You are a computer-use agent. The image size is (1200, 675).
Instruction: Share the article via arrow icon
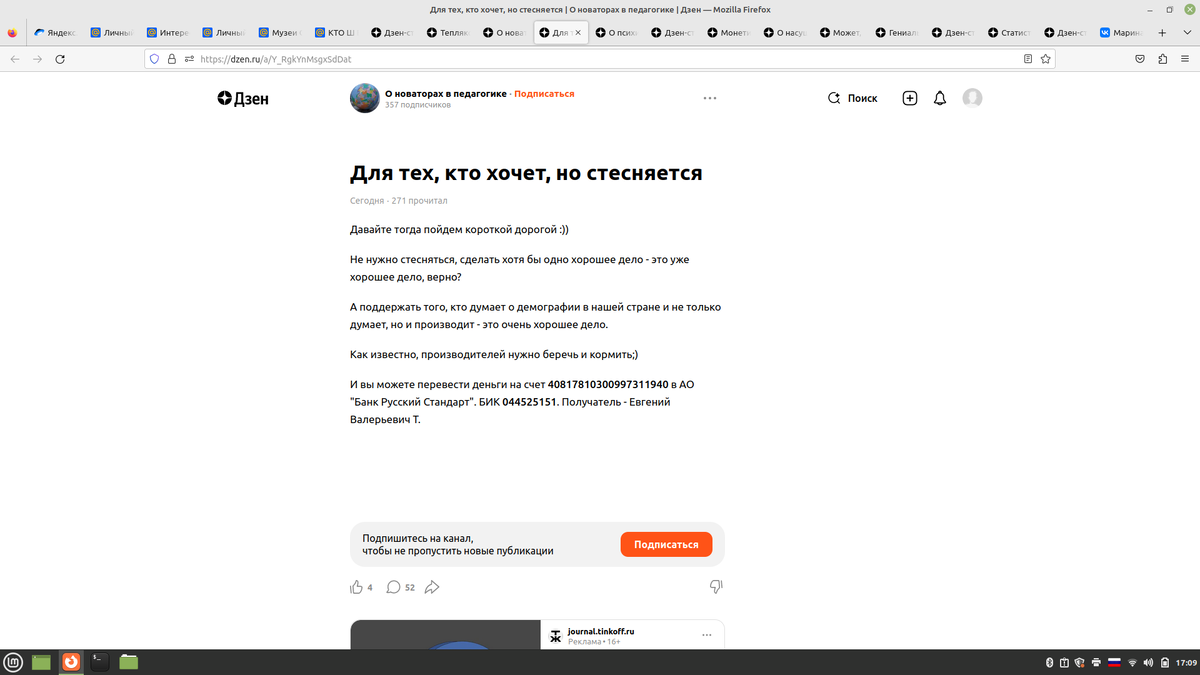click(432, 587)
